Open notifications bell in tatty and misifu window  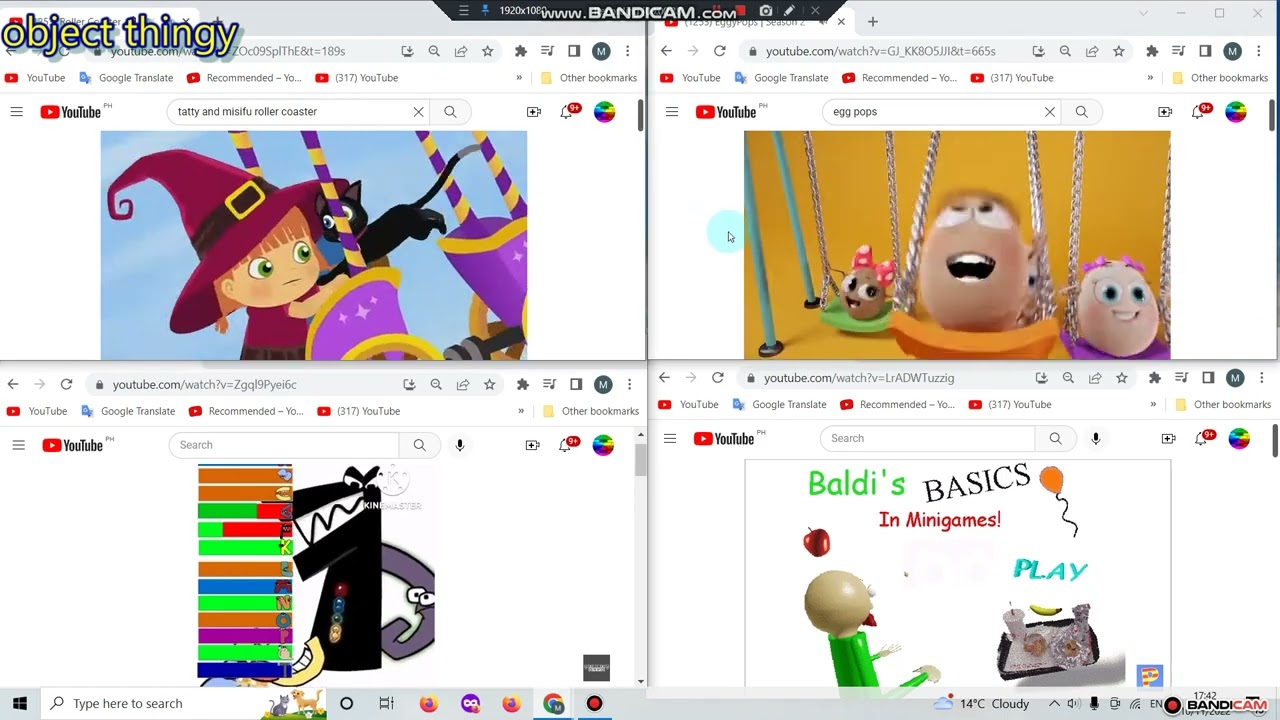coord(567,112)
